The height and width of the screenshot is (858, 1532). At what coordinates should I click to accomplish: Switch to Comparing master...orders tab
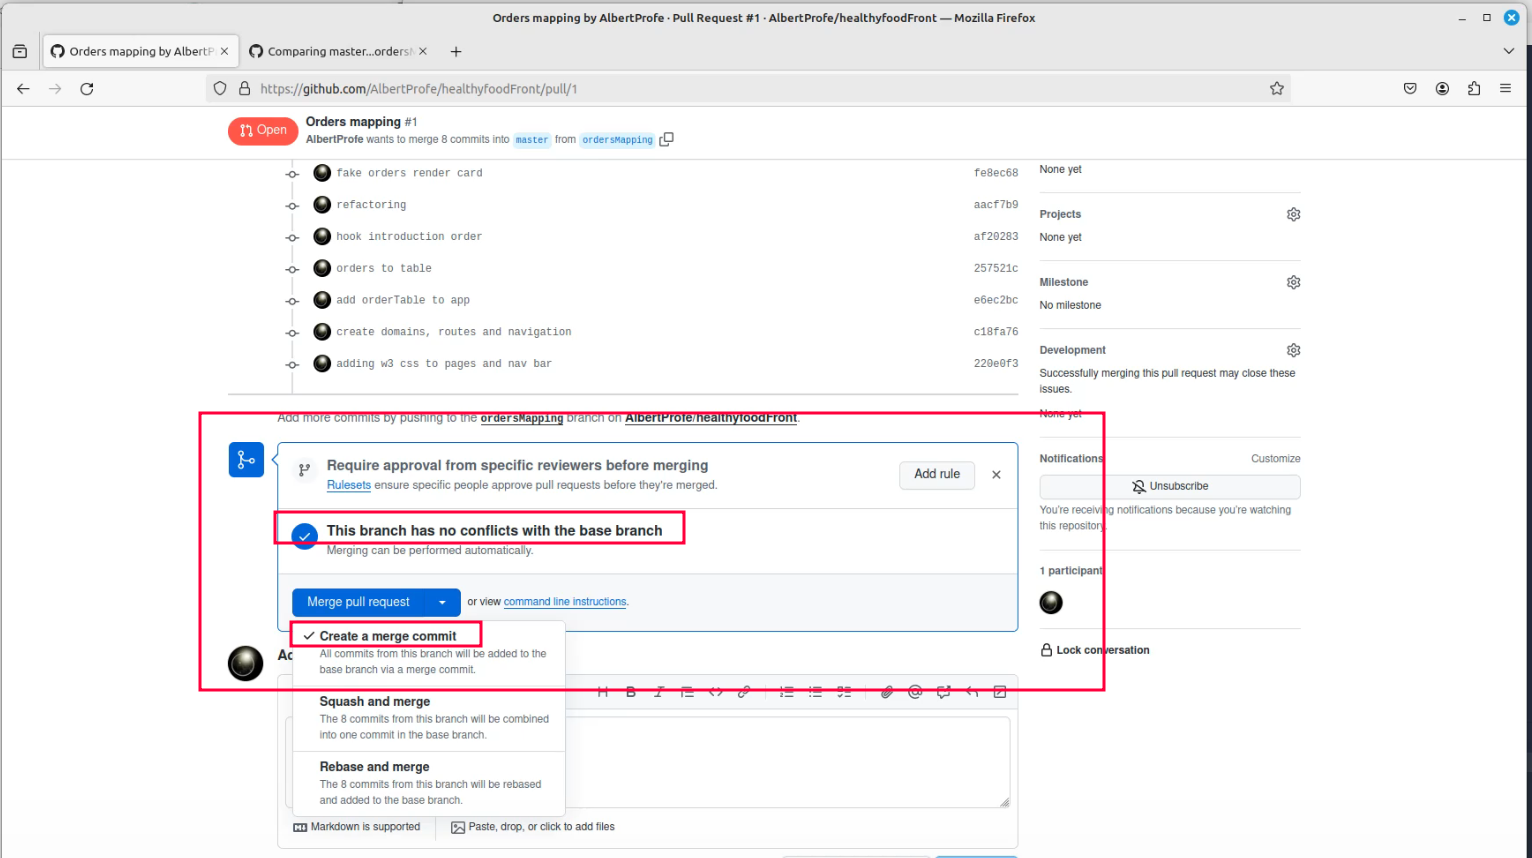click(338, 51)
